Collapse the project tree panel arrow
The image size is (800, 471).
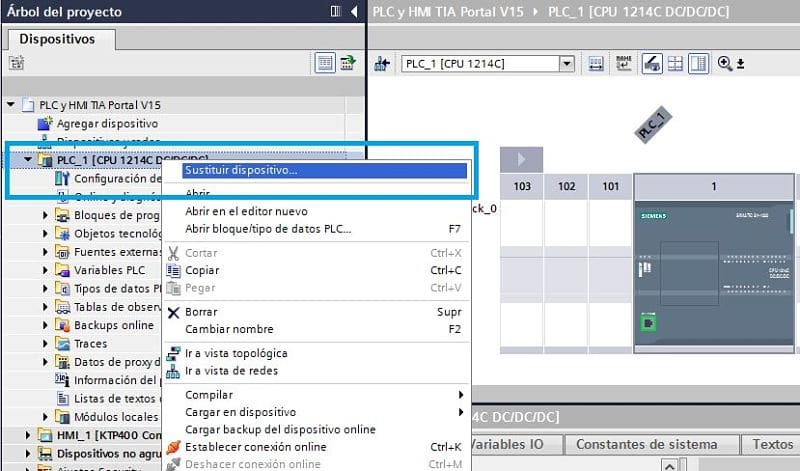pos(354,11)
